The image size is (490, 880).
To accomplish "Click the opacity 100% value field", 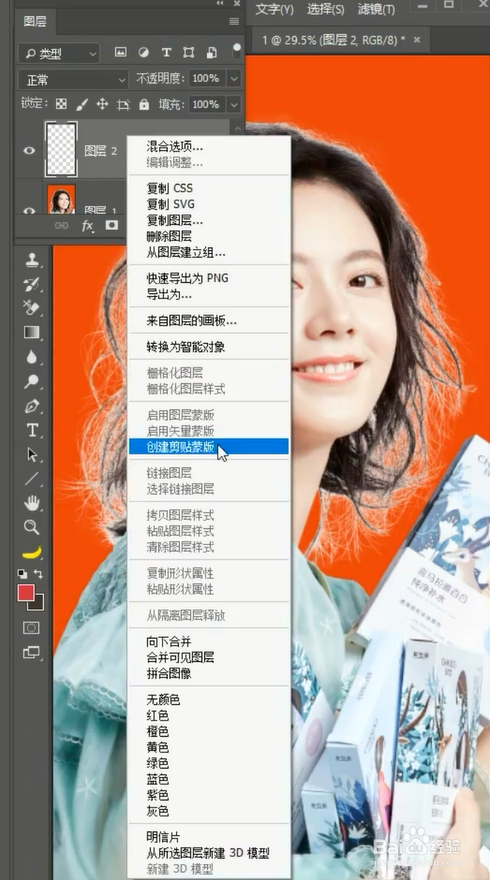I will (x=207, y=79).
